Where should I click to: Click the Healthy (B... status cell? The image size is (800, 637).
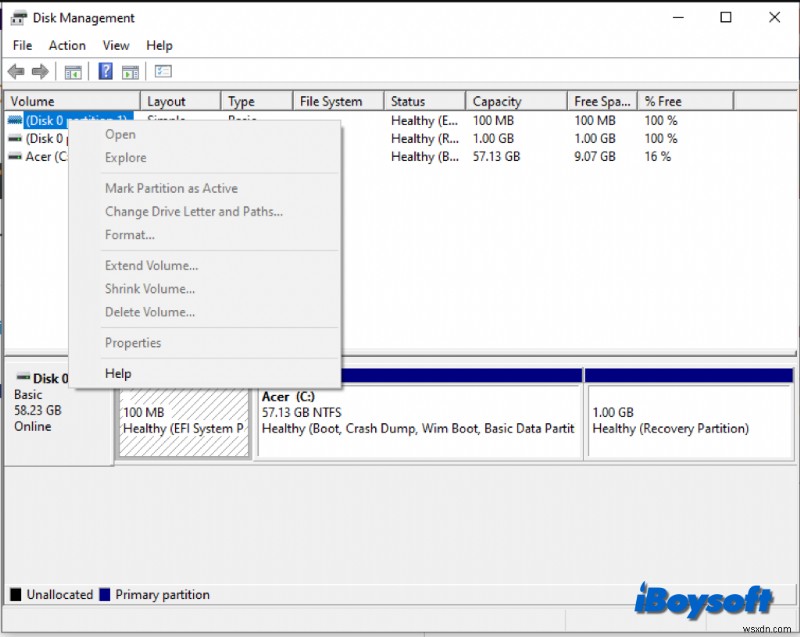tap(425, 157)
